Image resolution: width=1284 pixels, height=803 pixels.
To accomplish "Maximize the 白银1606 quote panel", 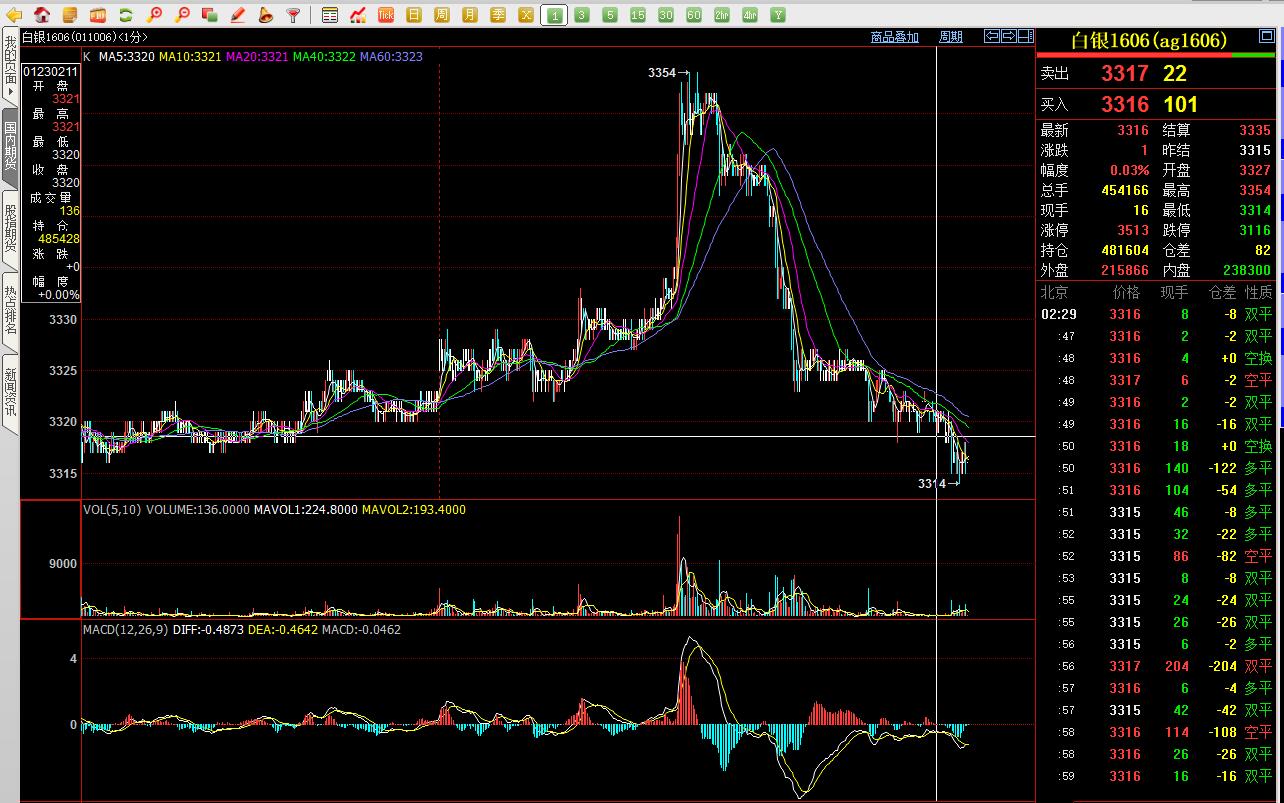I will [1265, 37].
